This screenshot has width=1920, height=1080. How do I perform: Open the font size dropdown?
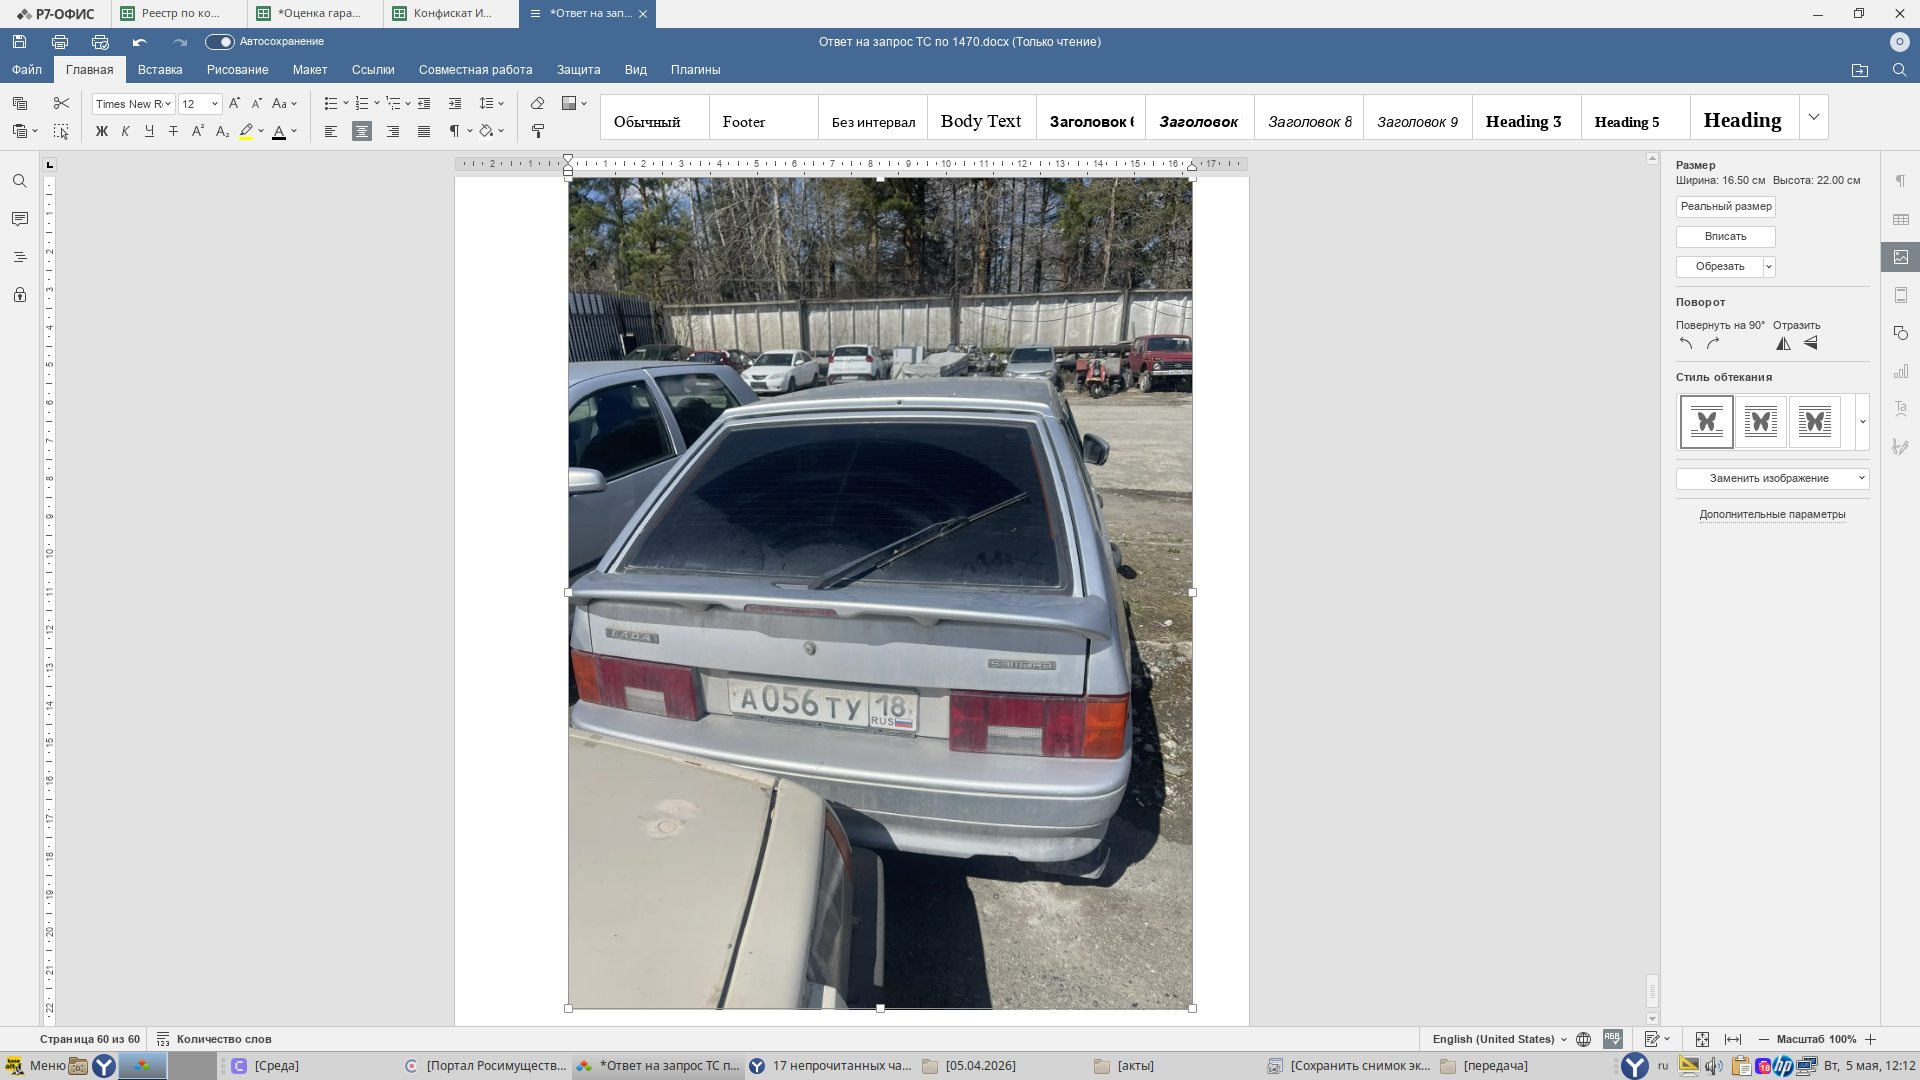pyautogui.click(x=214, y=104)
